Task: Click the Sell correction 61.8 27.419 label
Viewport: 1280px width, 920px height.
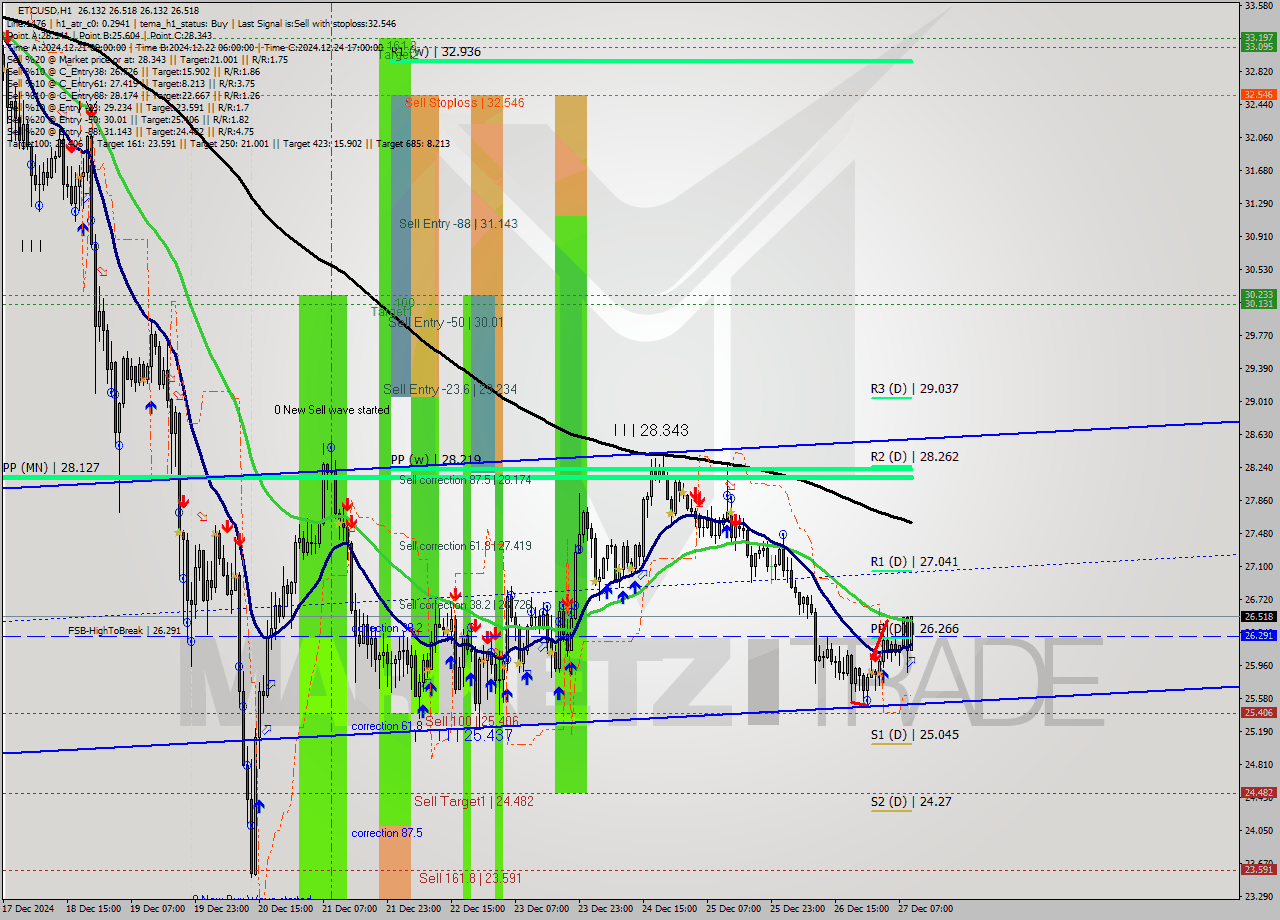Action: (465, 546)
